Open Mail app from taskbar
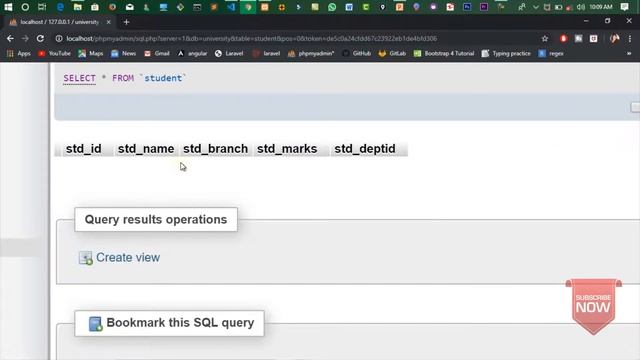The image size is (640, 360). coord(129,7)
